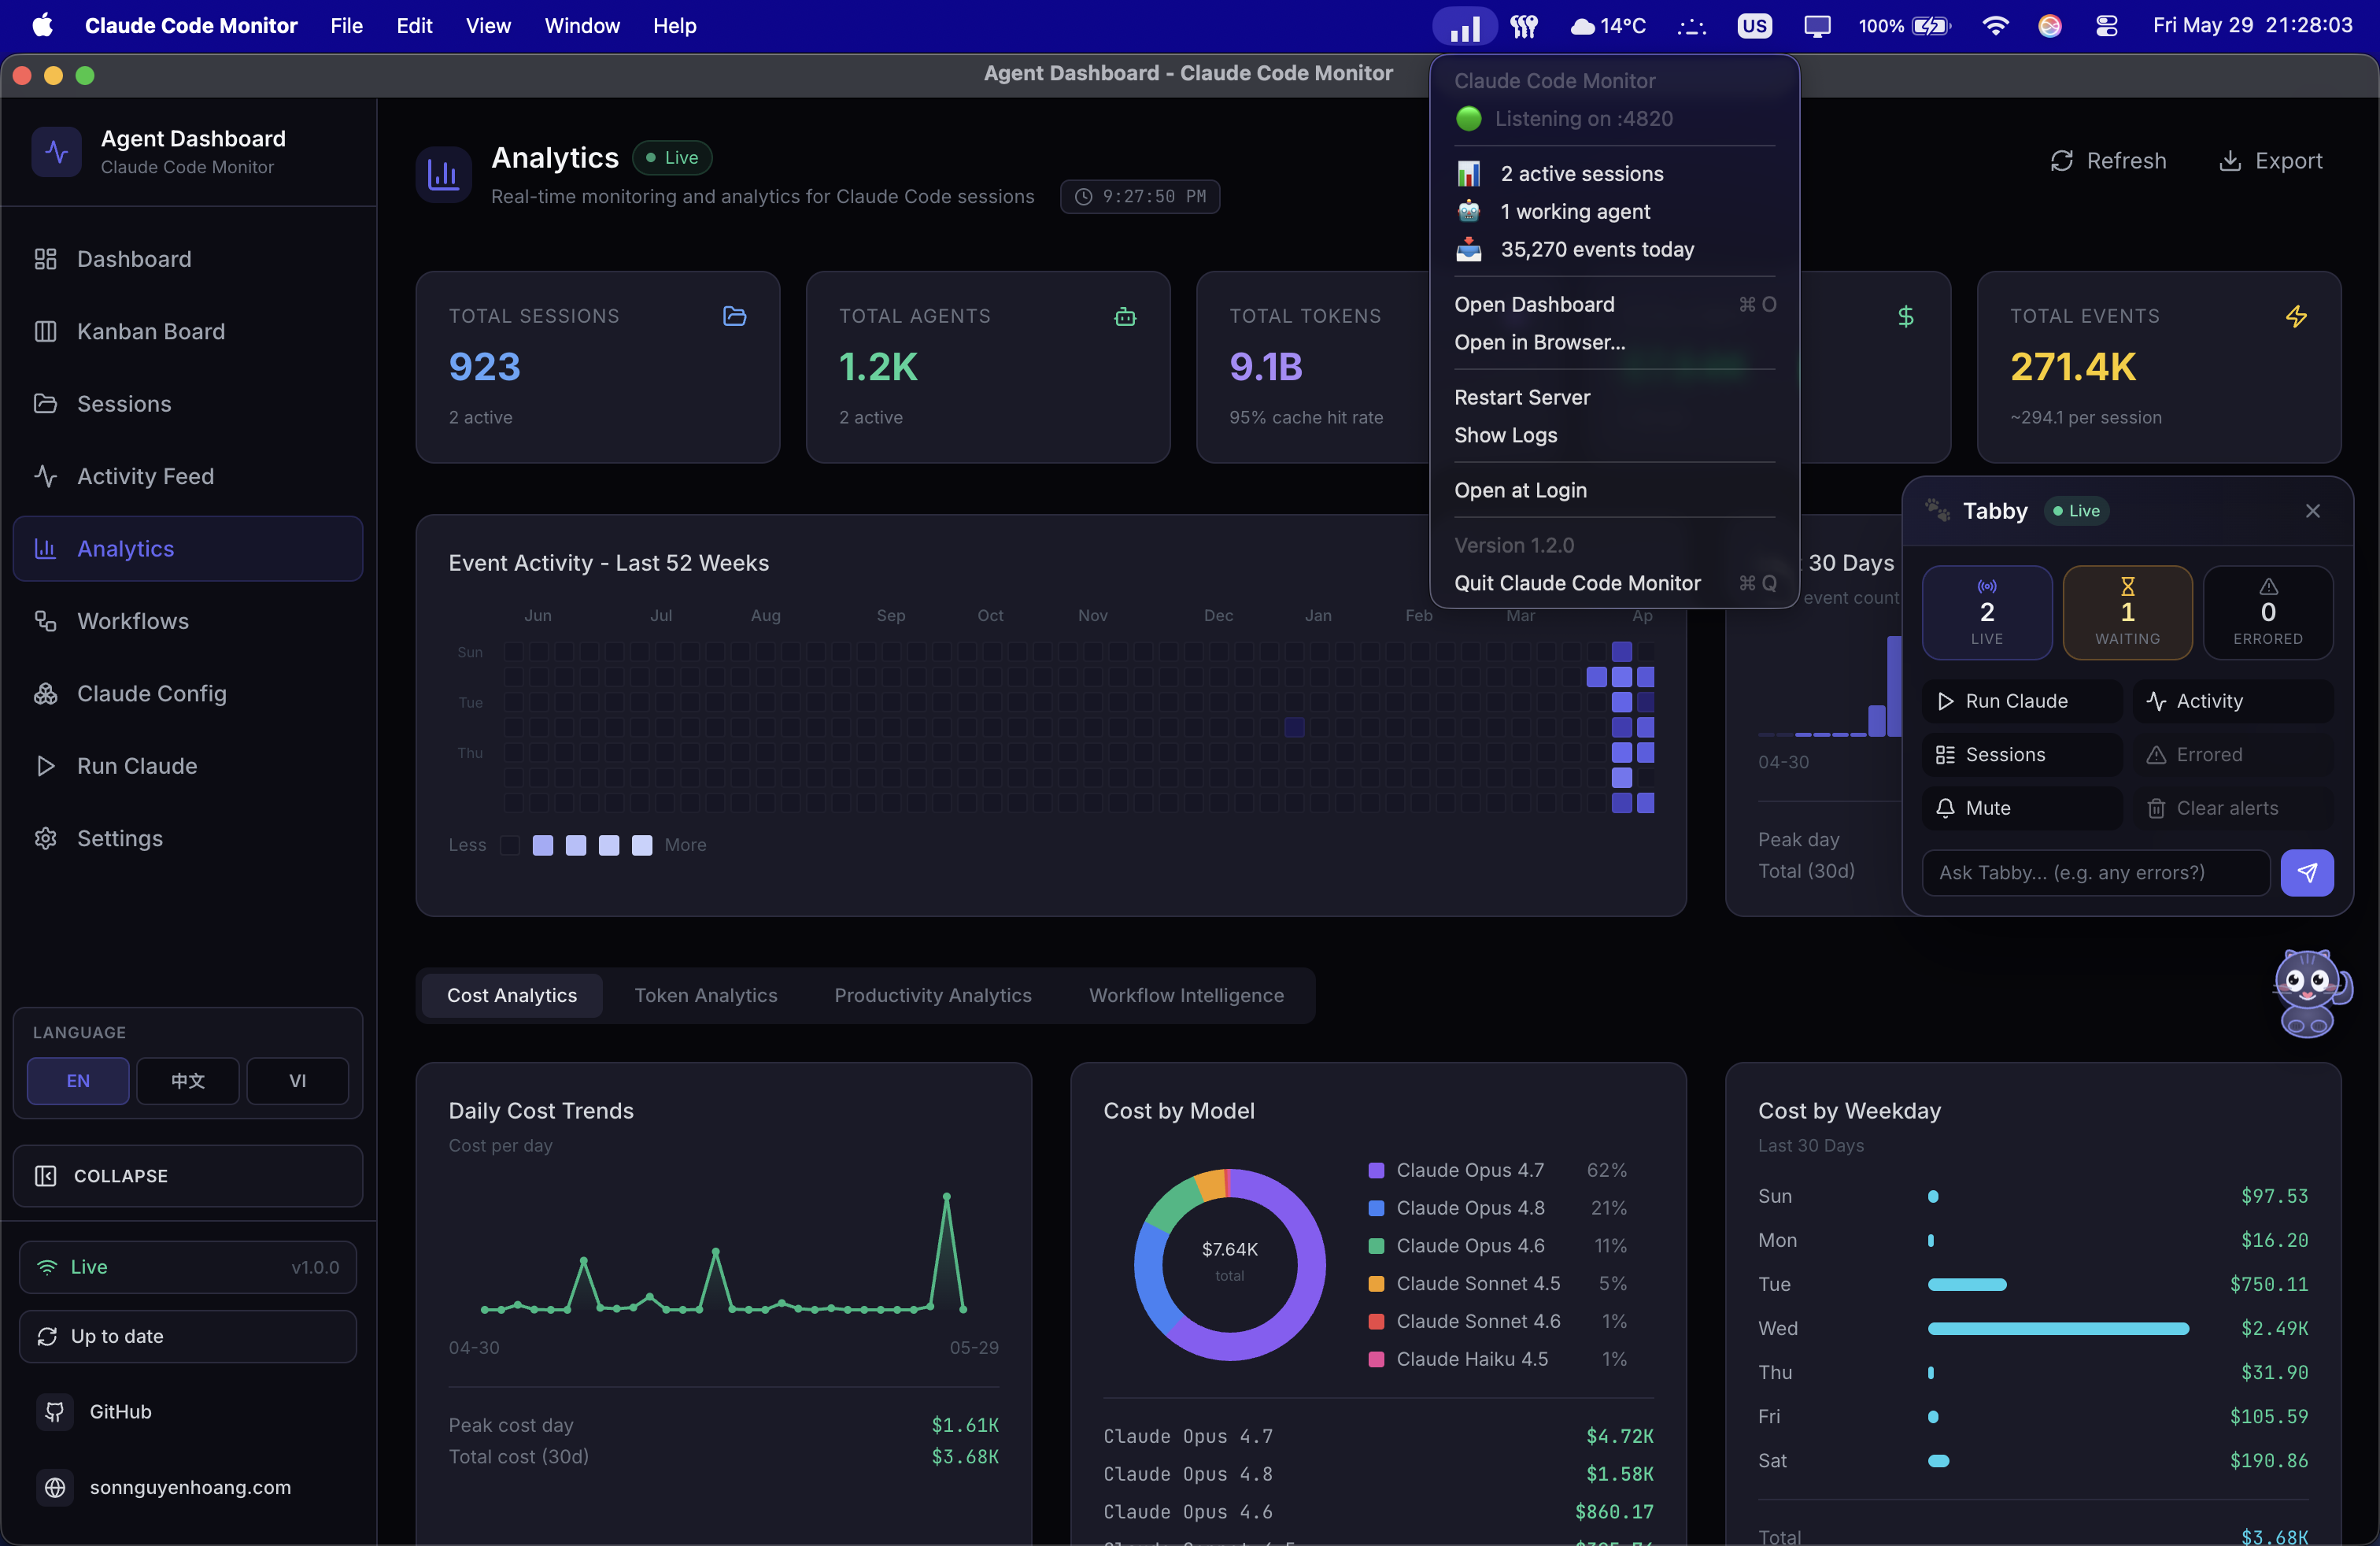This screenshot has height=1546, width=2380.
Task: Switch language to 中文
Action: coord(188,1080)
